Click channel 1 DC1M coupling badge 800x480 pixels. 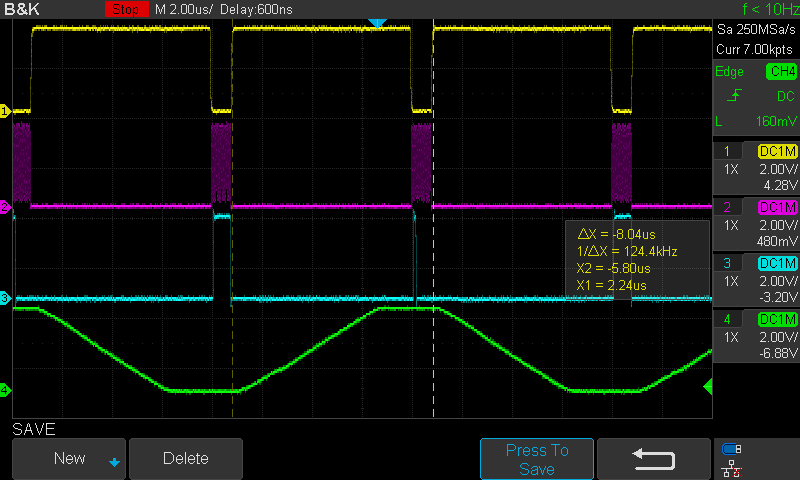tap(778, 151)
